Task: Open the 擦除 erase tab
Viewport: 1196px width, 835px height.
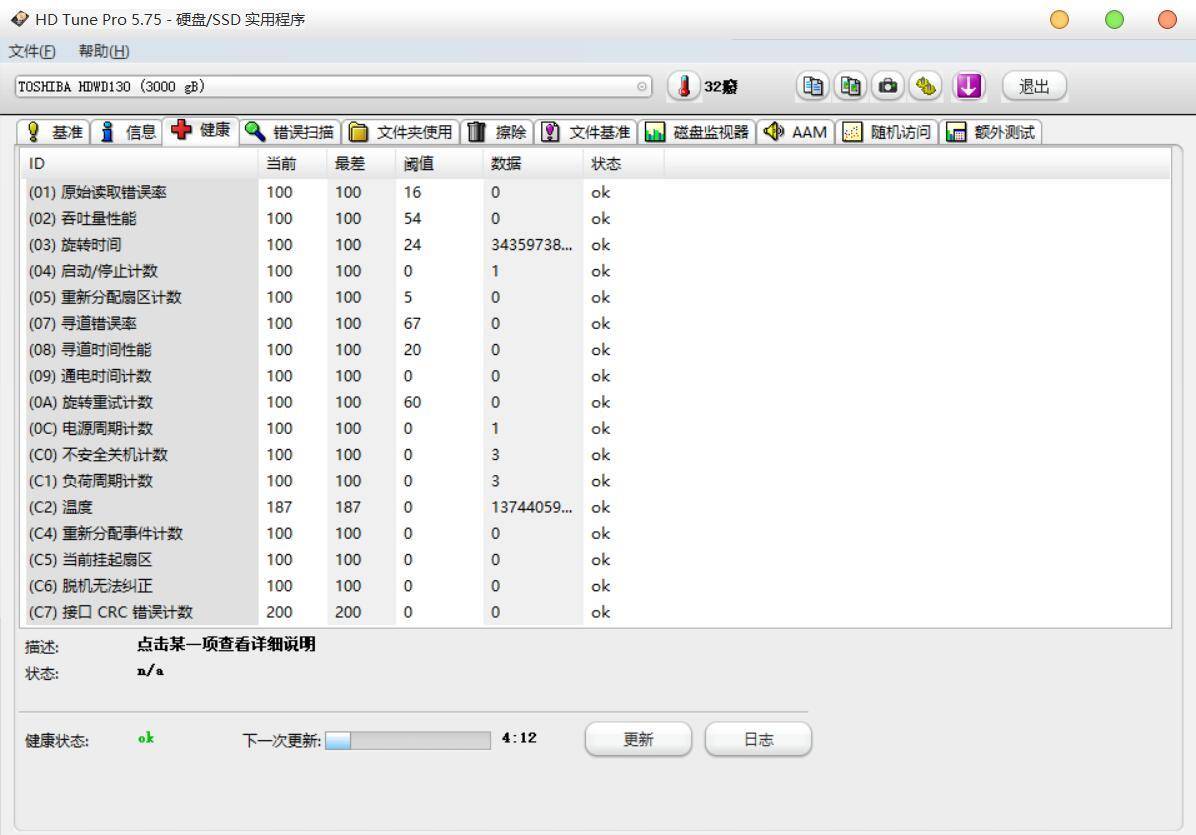Action: point(497,132)
